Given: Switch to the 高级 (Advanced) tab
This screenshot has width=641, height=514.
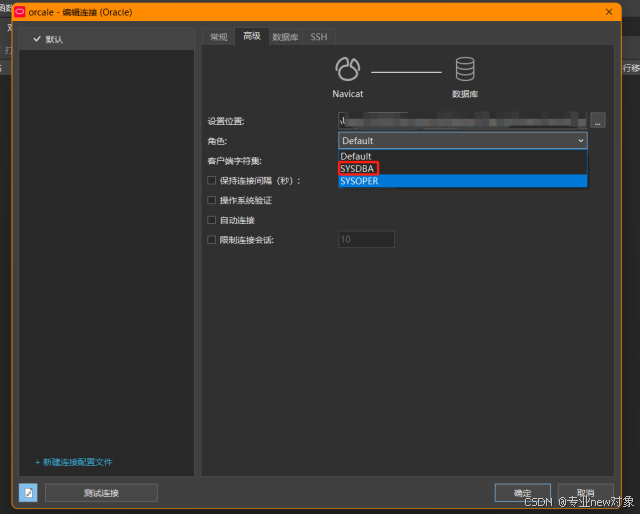Looking at the screenshot, I should point(252,36).
